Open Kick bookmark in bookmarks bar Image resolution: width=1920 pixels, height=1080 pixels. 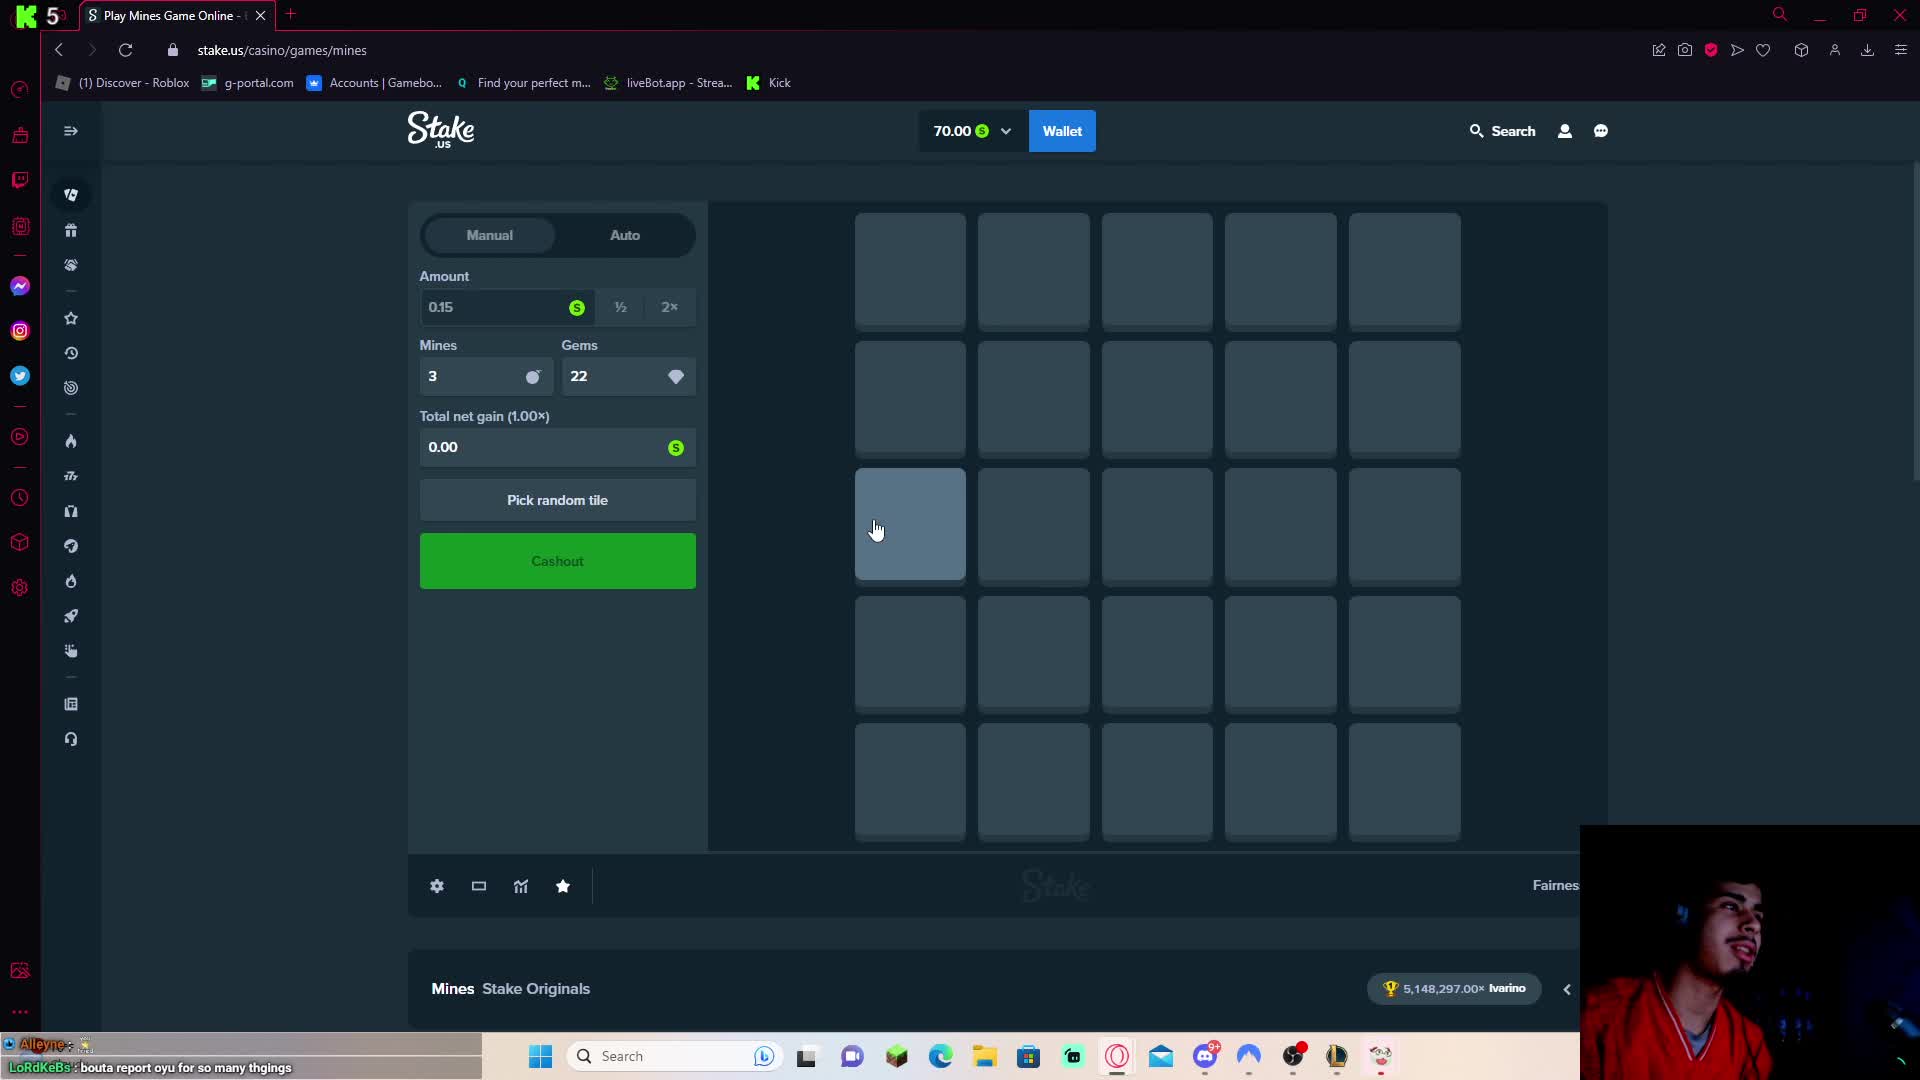[x=769, y=83]
